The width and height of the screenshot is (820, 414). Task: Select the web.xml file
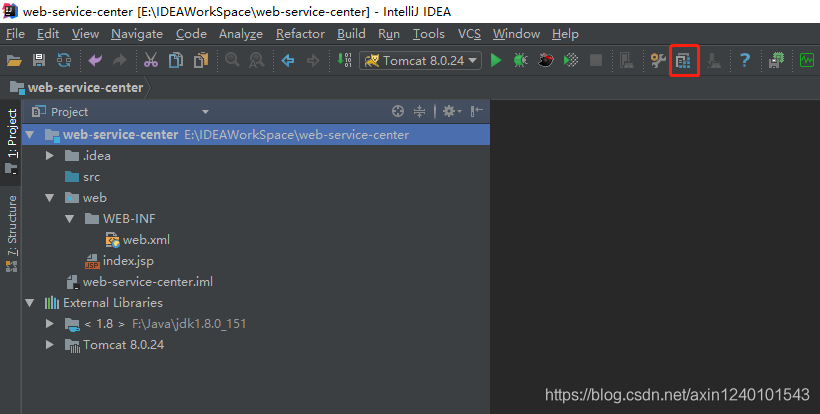coord(138,240)
